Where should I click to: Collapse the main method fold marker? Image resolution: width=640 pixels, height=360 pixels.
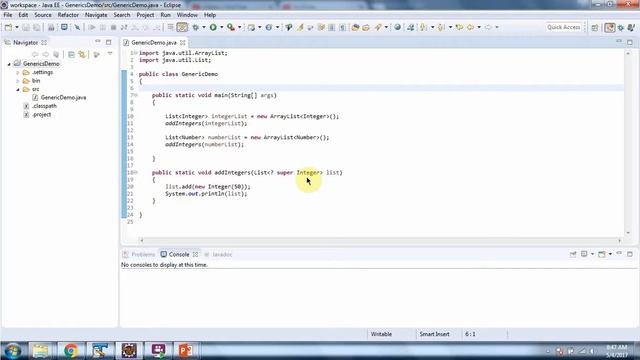136,95
